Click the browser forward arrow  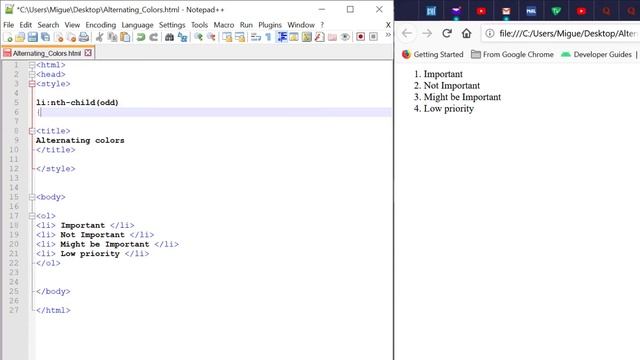[427, 33]
